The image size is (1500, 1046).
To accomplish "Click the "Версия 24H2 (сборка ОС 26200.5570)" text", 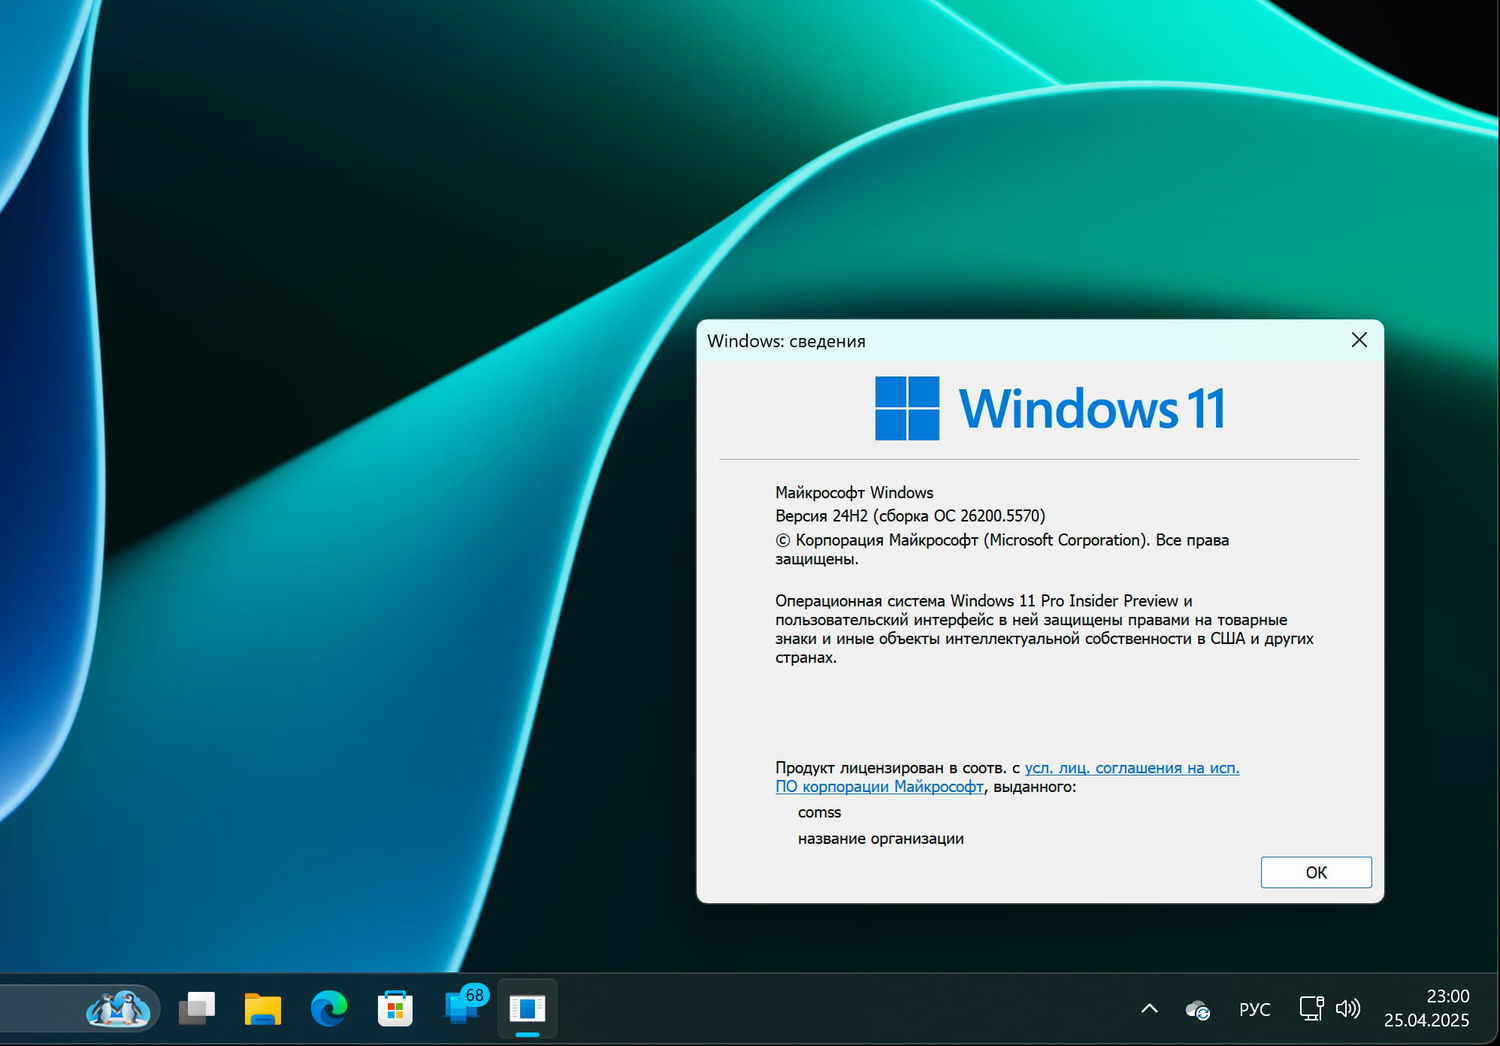I will click(910, 516).
